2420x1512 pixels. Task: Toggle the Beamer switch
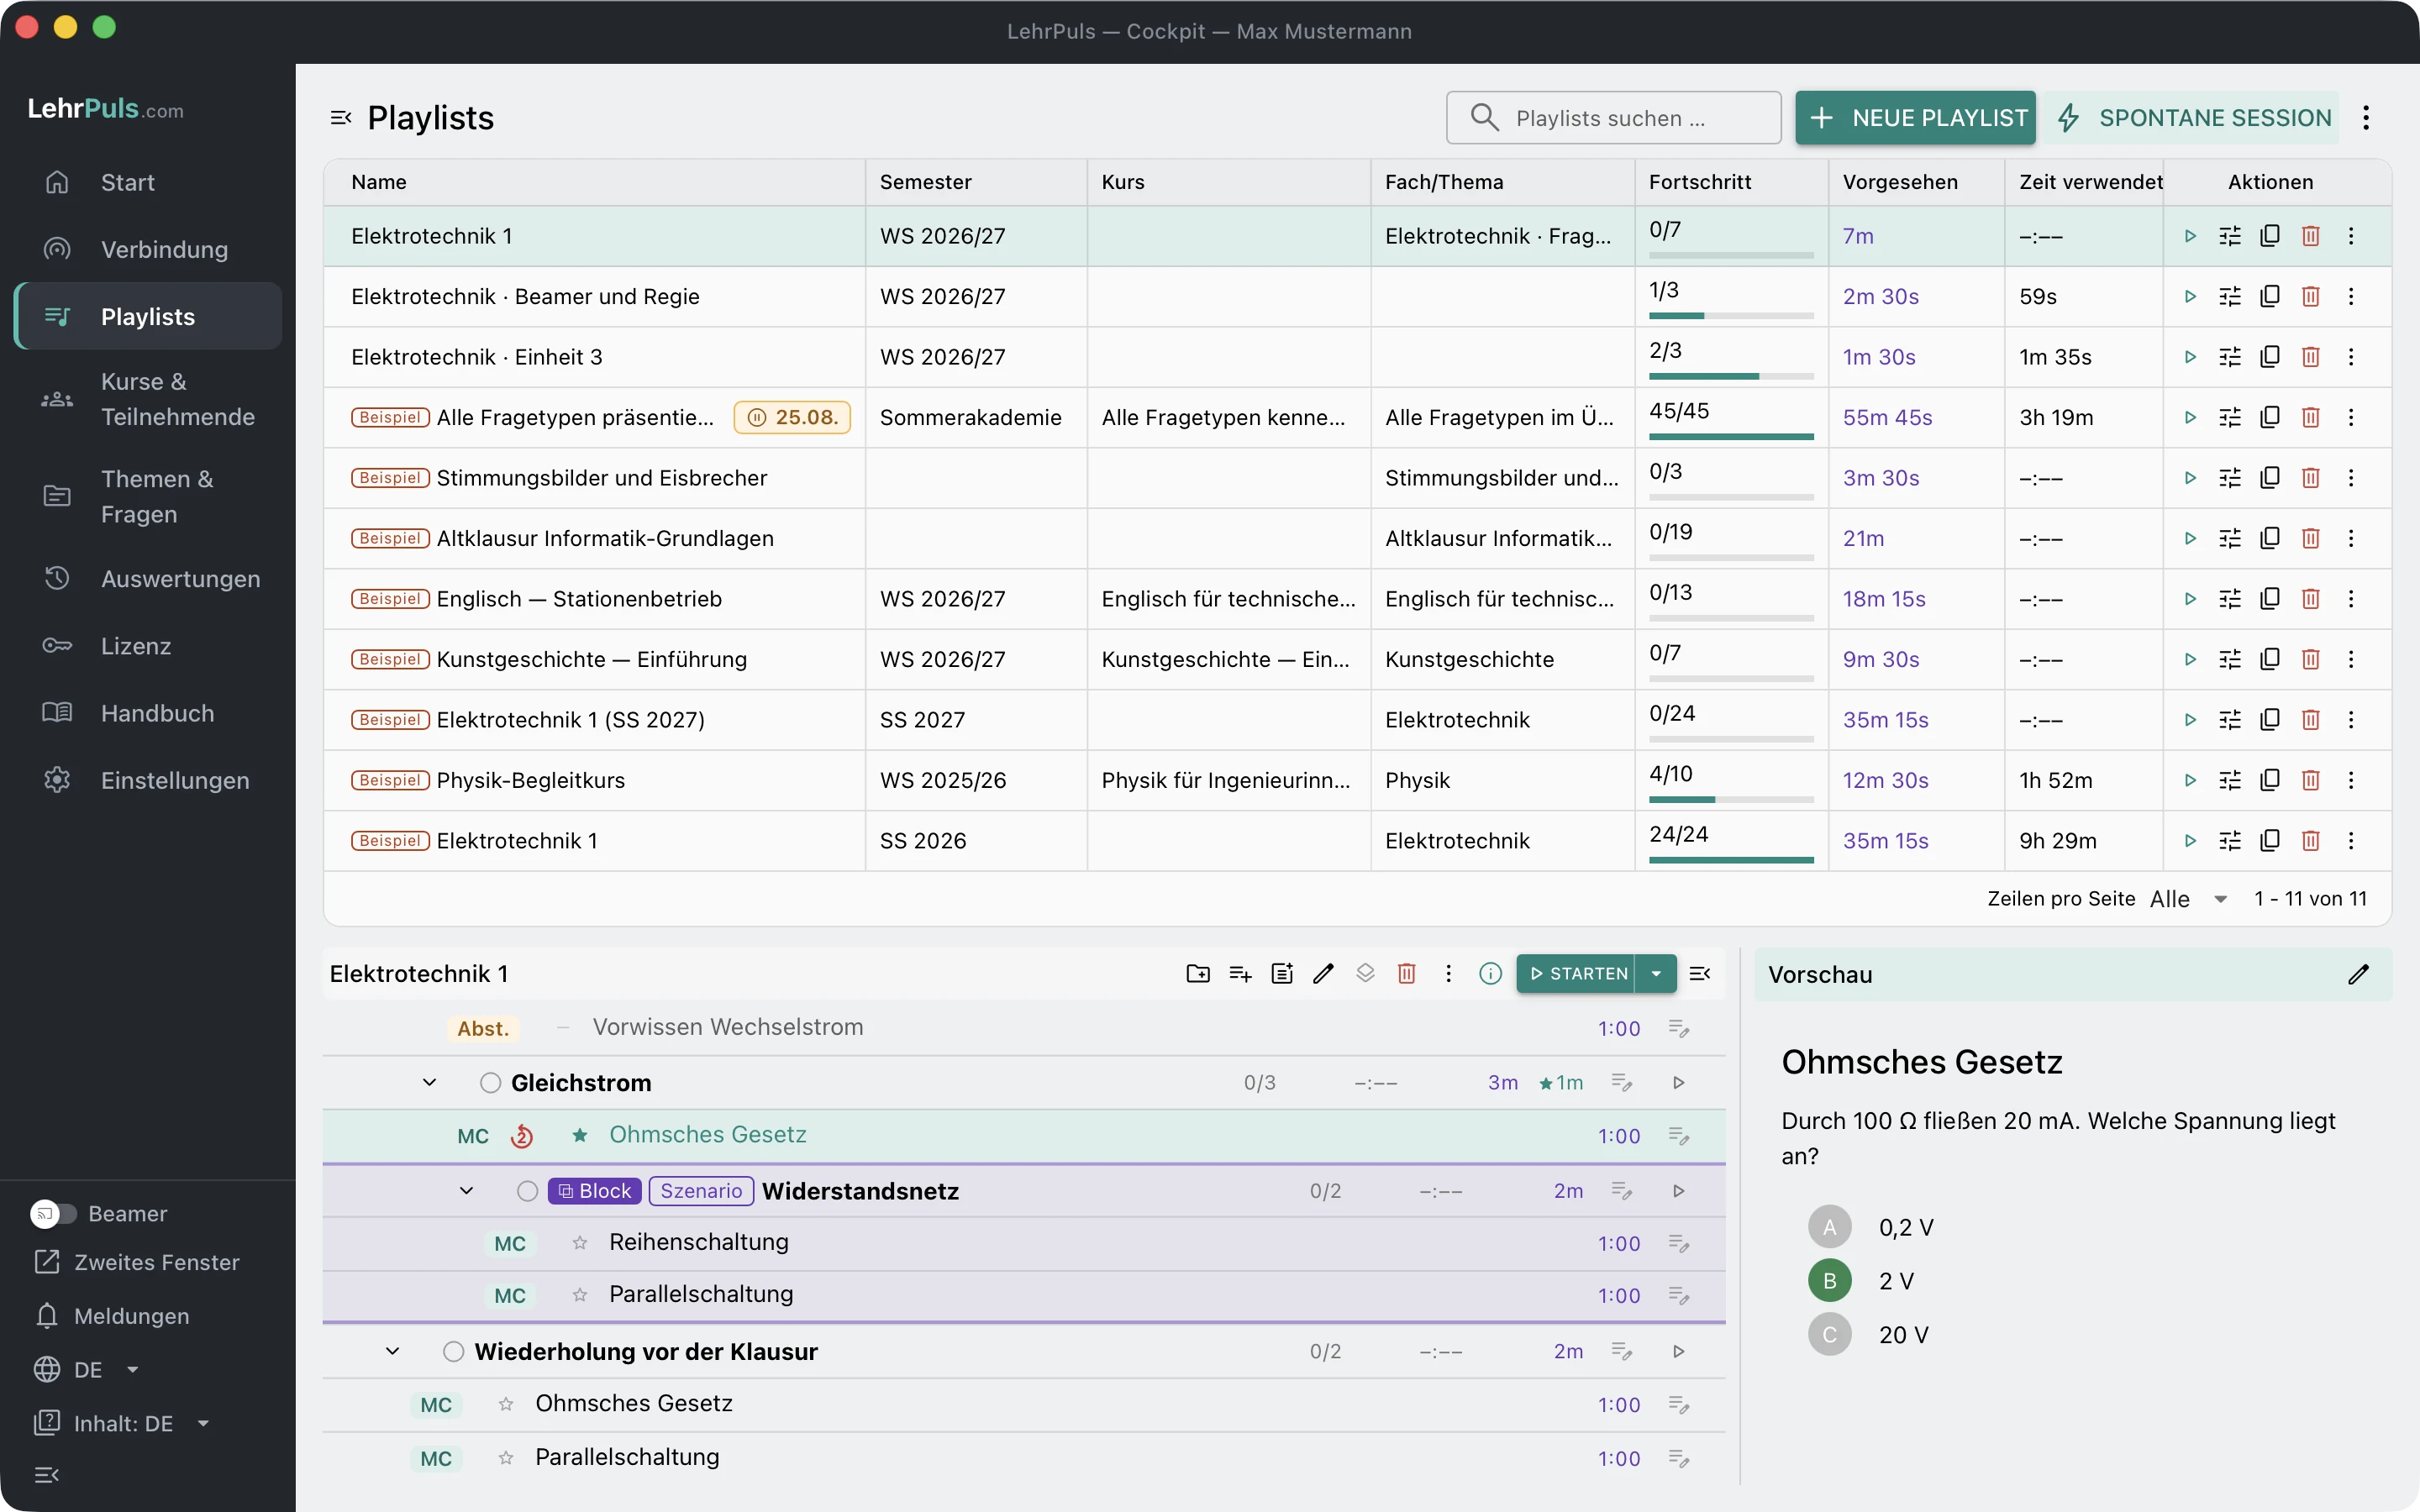(53, 1213)
